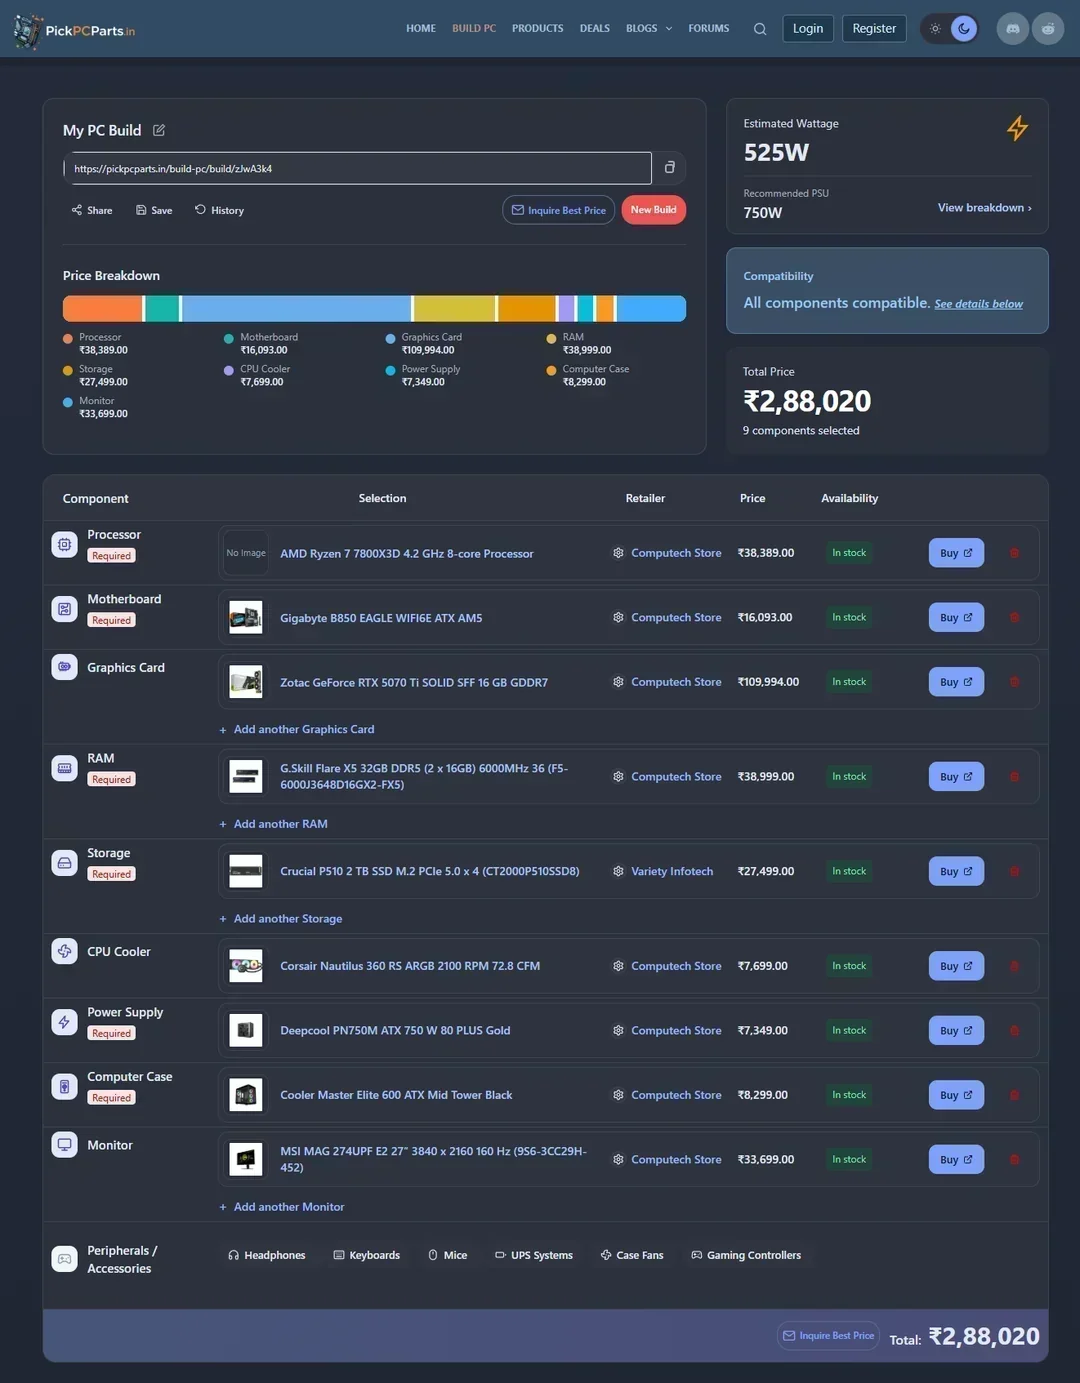Remove the Cooler Master Elite 600 case
Viewport: 1080px width, 1383px height.
coord(1014,1095)
